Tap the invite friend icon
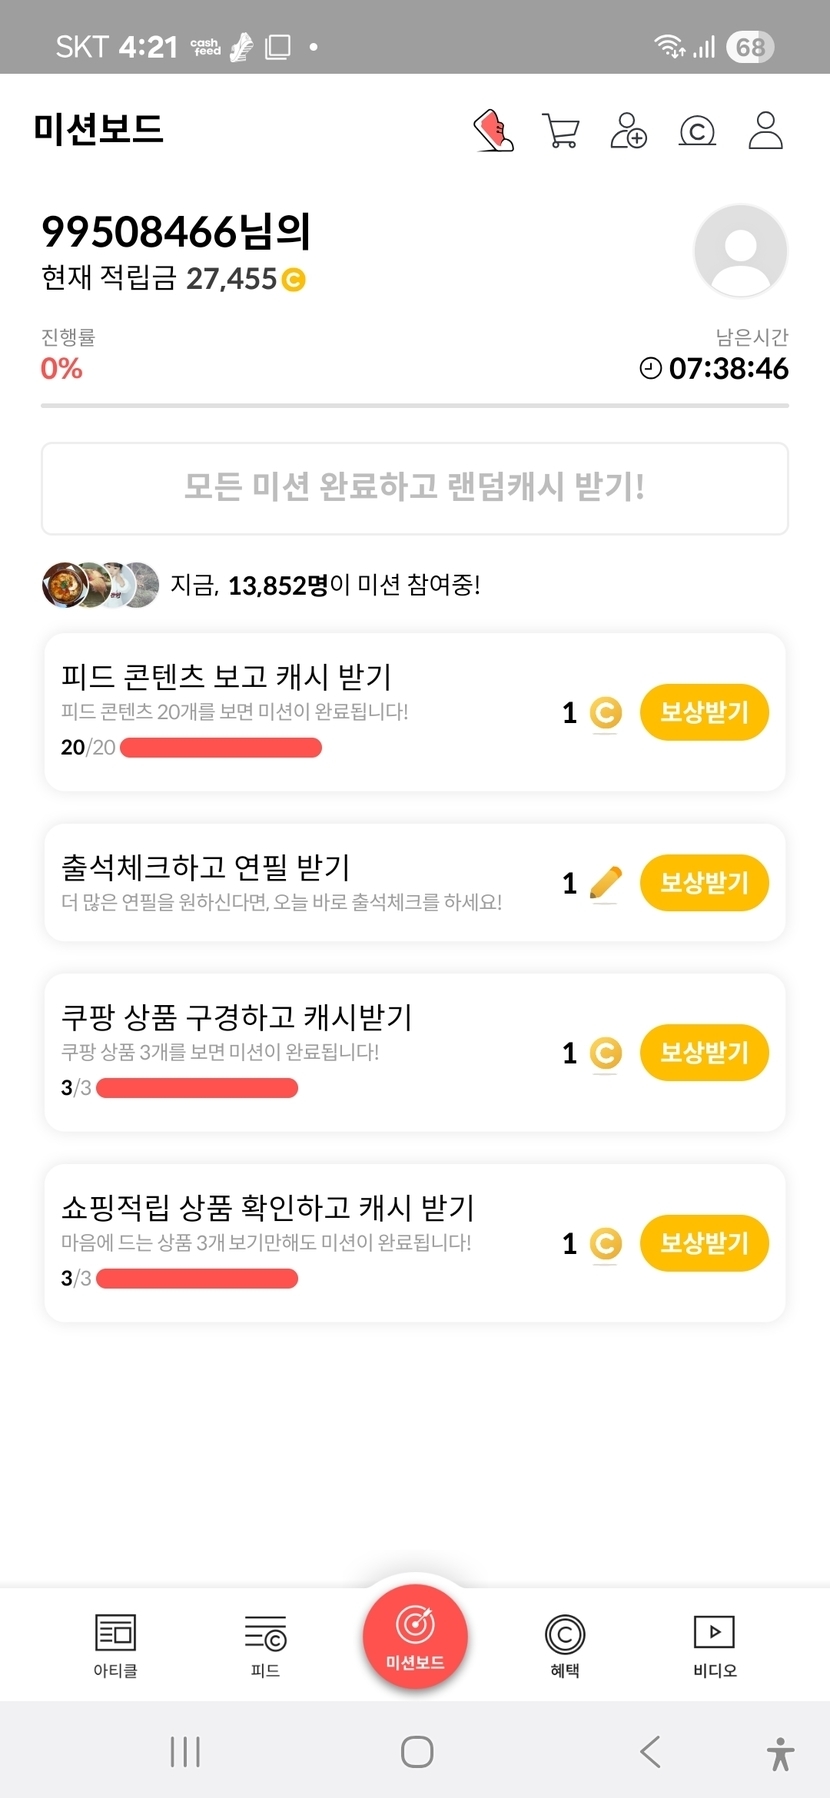The height and width of the screenshot is (1798, 830). 629,131
